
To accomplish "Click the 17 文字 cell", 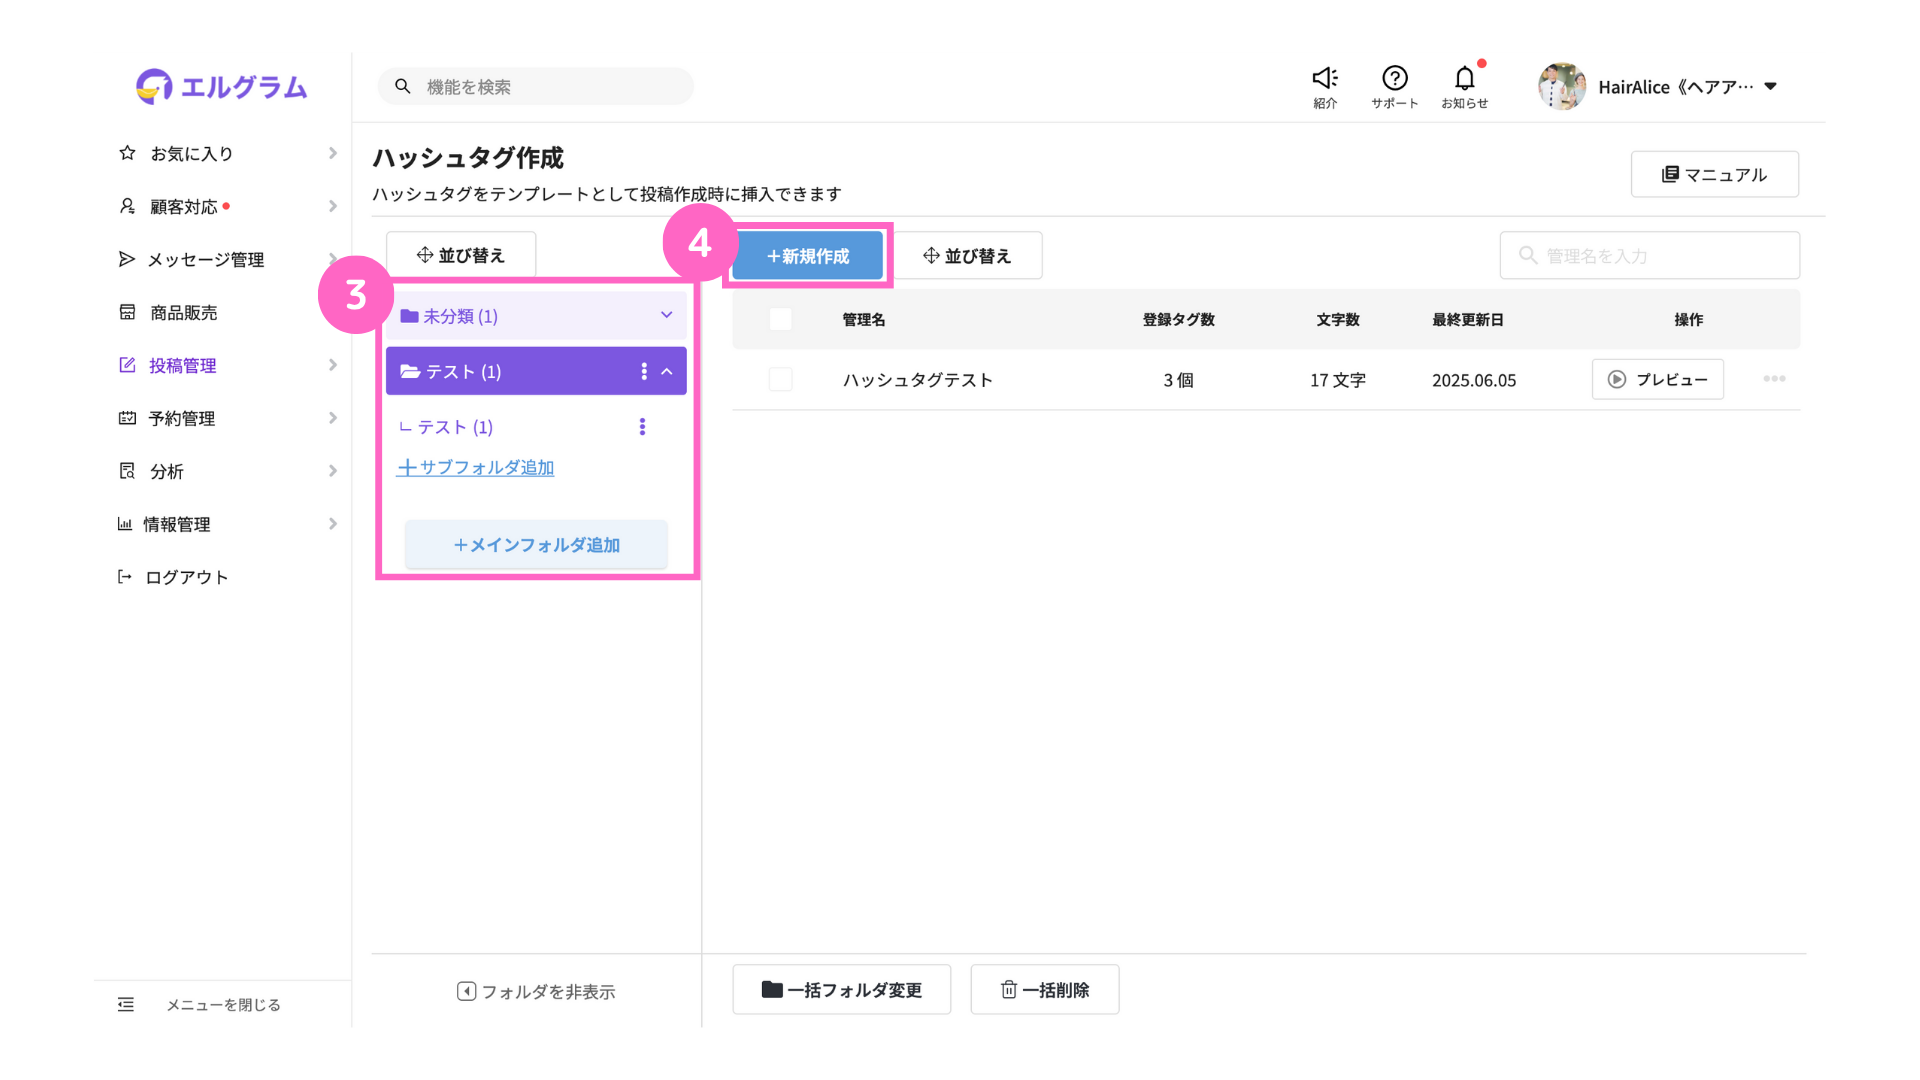I will (x=1338, y=380).
